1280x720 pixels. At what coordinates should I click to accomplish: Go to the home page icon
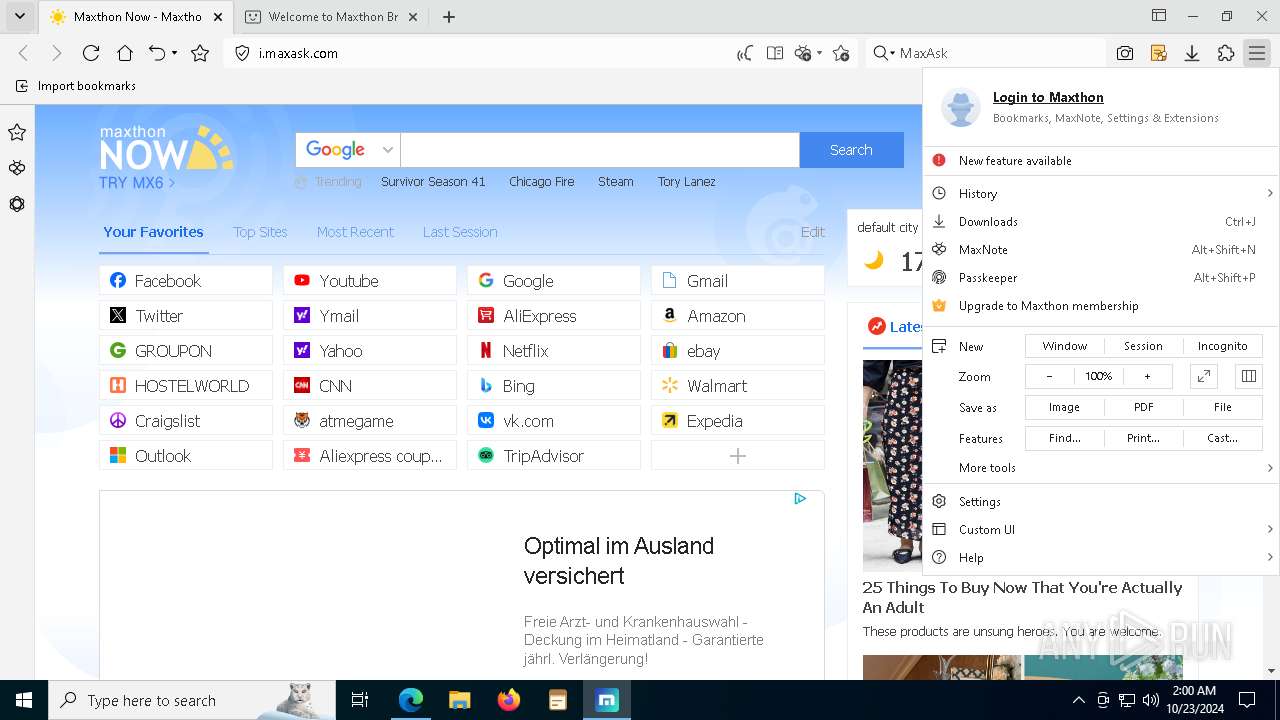tap(125, 53)
